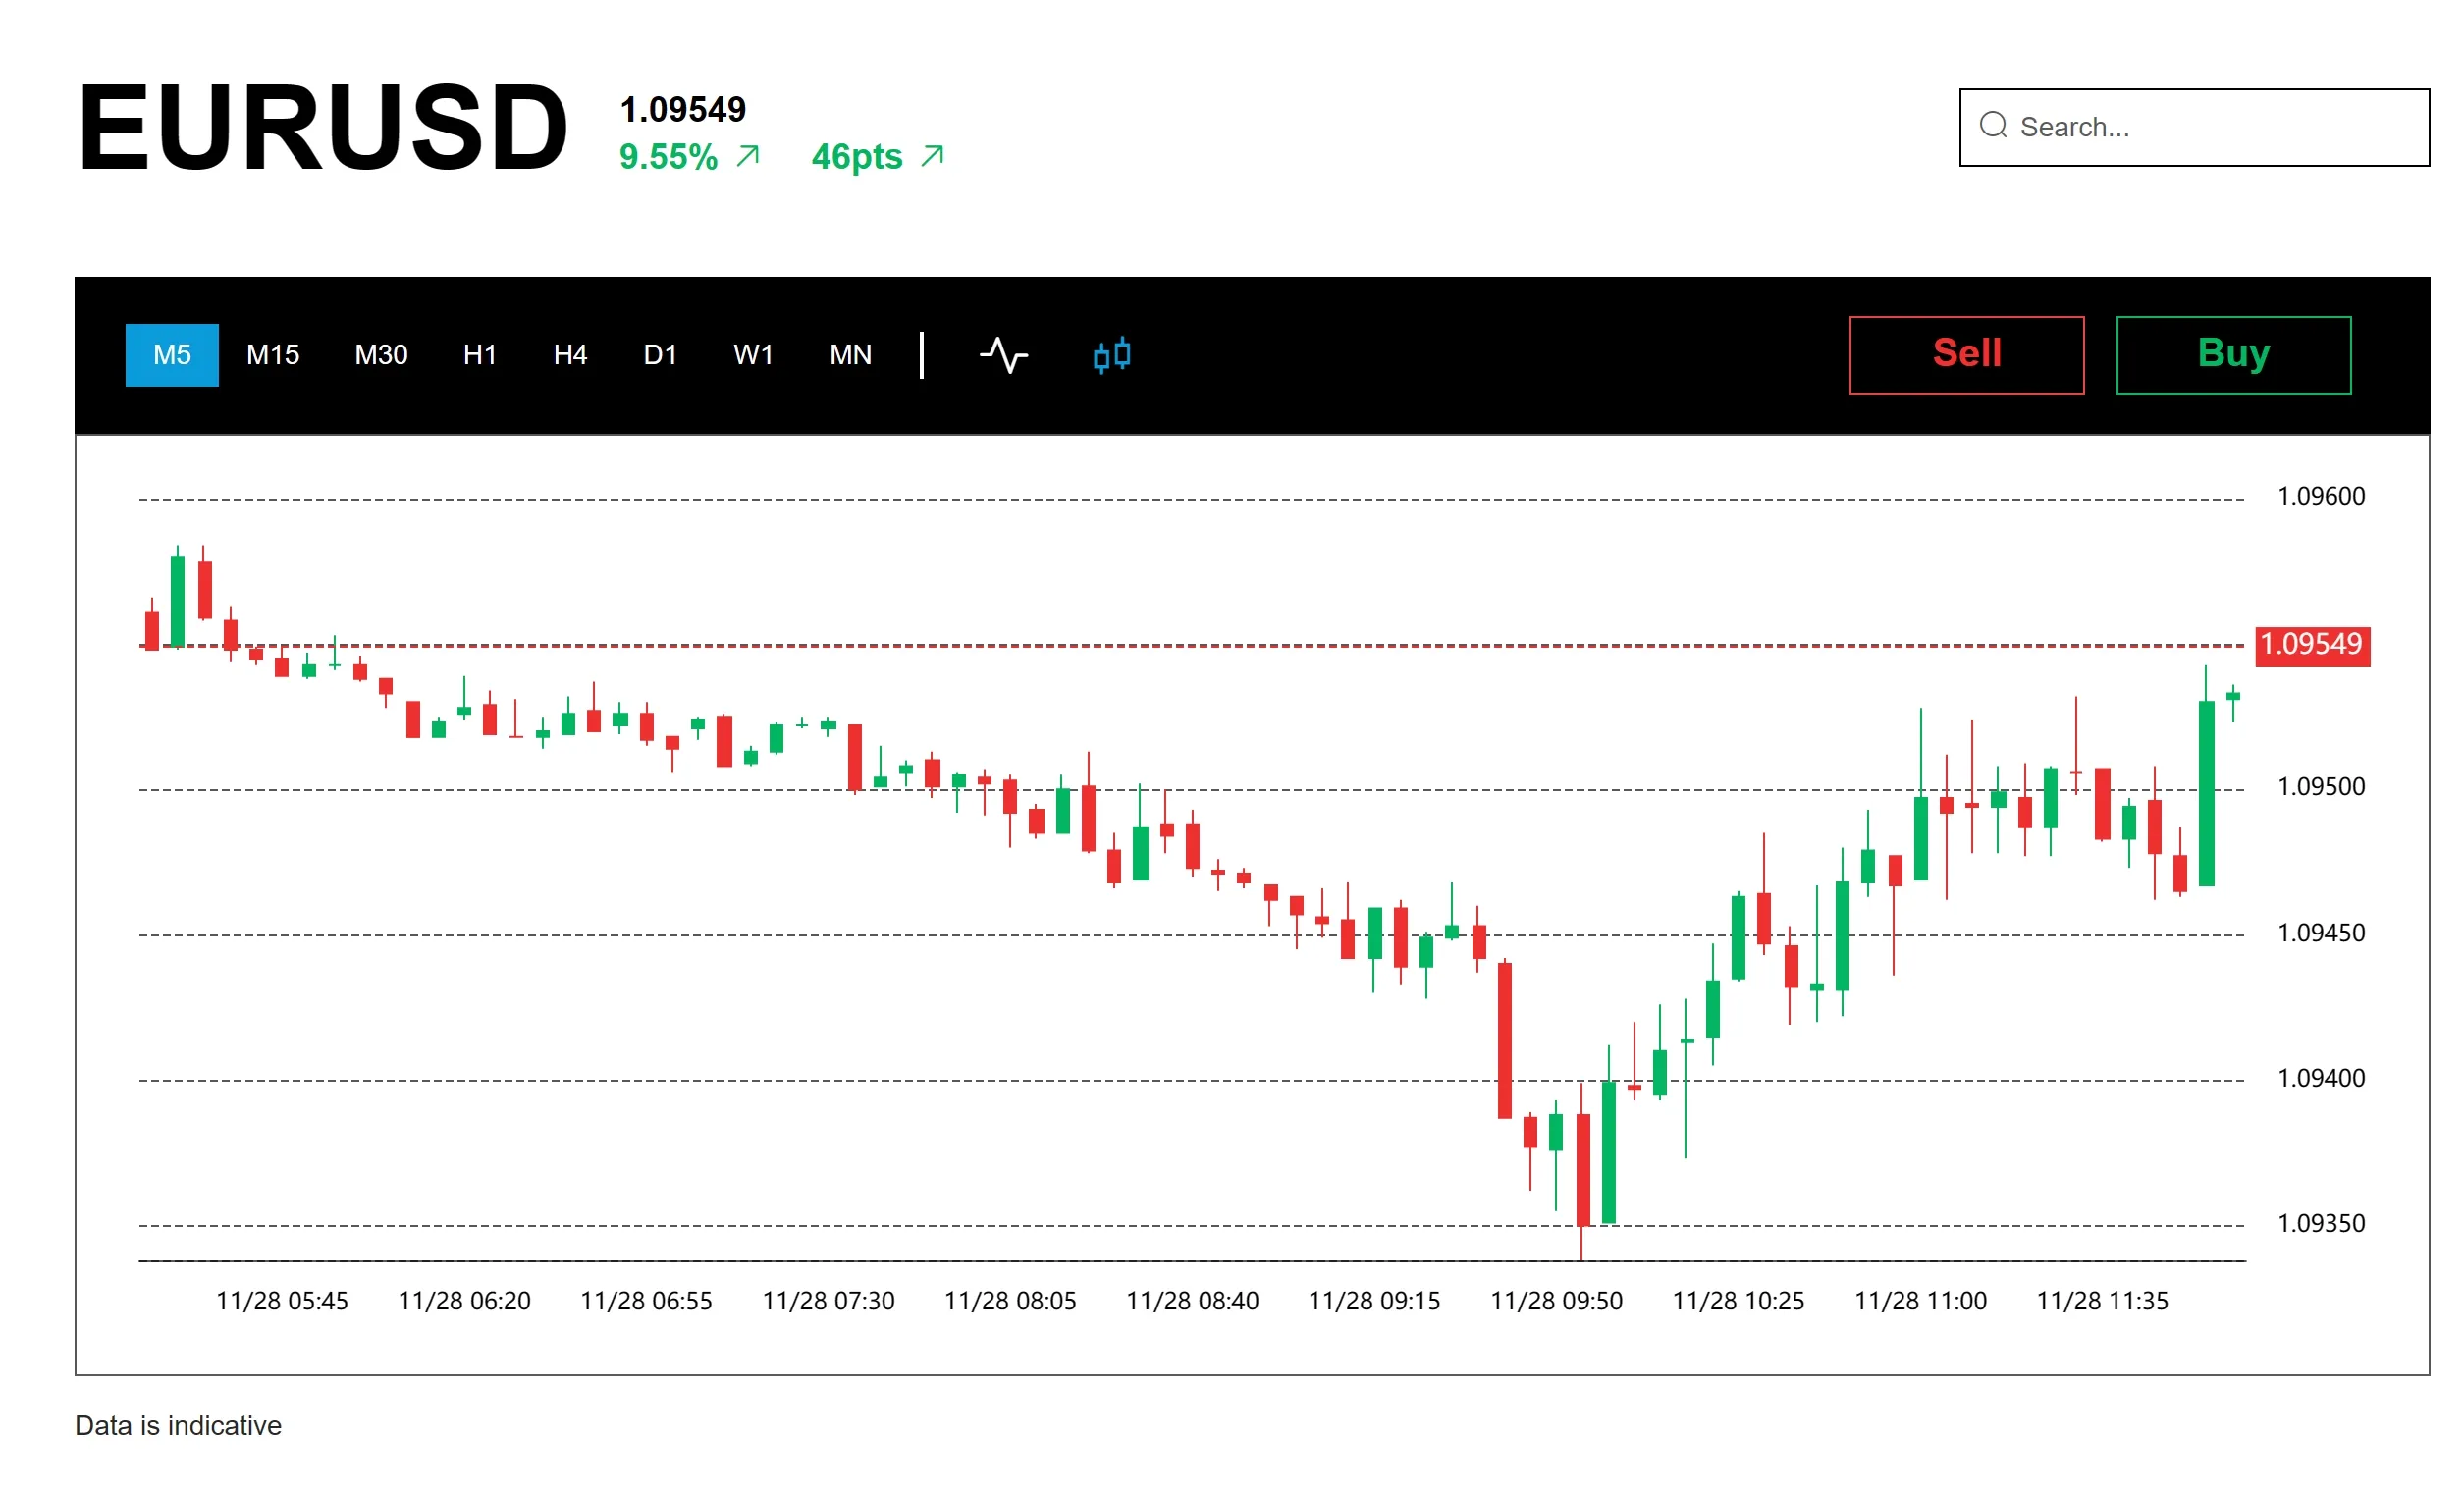2464x1494 pixels.
Task: Click the red 1.09549 price marker
Action: point(2312,645)
